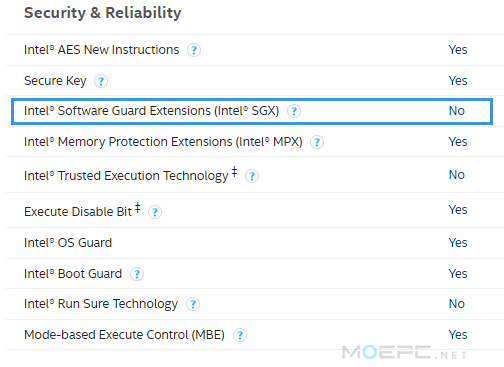The height and width of the screenshot is (367, 504).
Task: Select the Intel Software Guard Extensions row
Action: (252, 111)
